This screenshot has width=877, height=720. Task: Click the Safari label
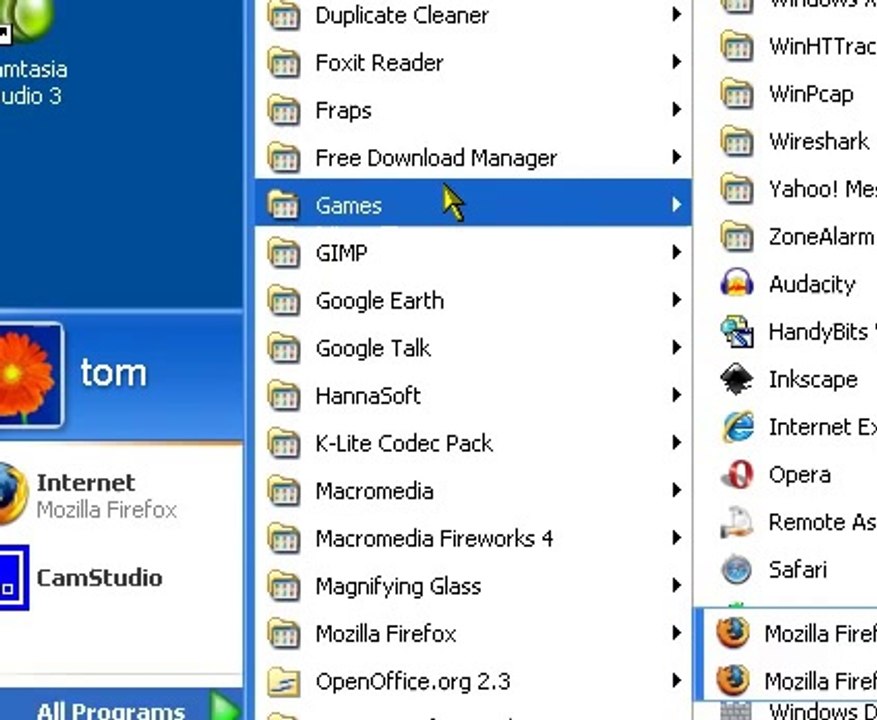pyautogui.click(x=798, y=570)
